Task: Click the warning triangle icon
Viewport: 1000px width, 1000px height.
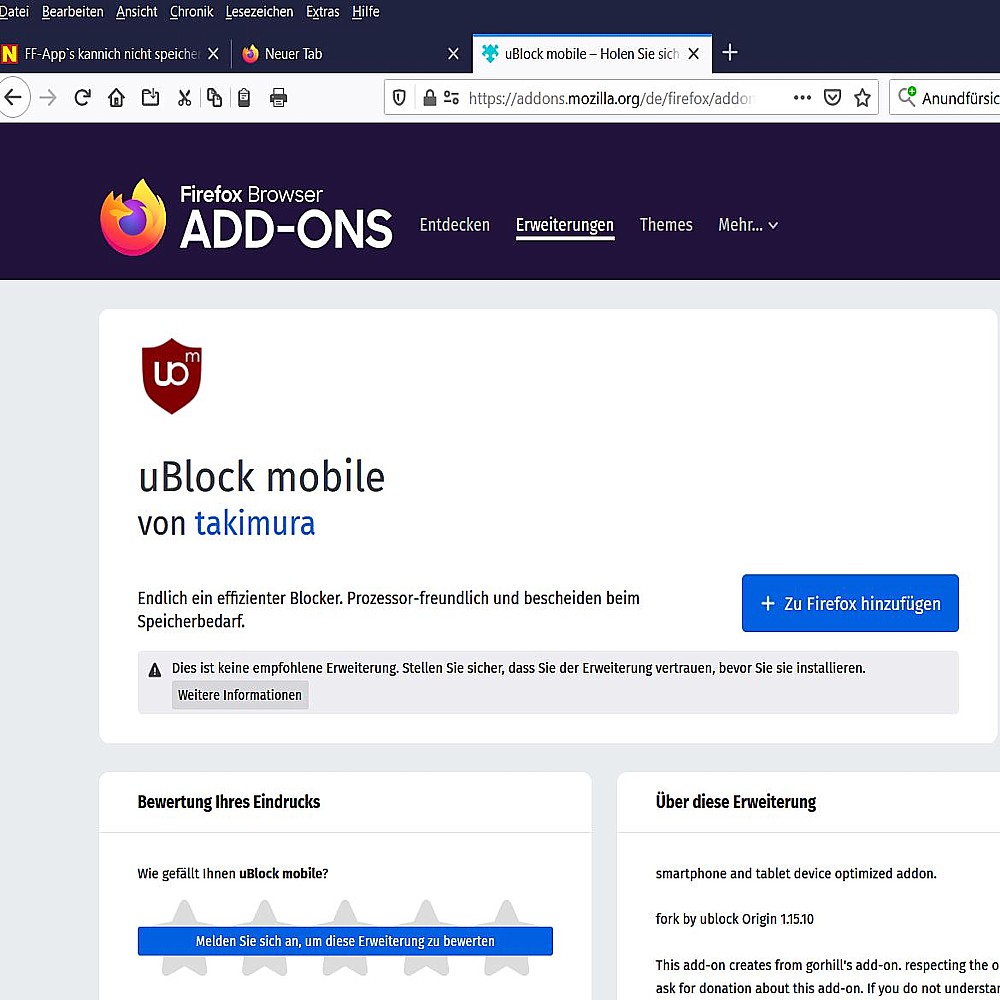Action: [154, 670]
